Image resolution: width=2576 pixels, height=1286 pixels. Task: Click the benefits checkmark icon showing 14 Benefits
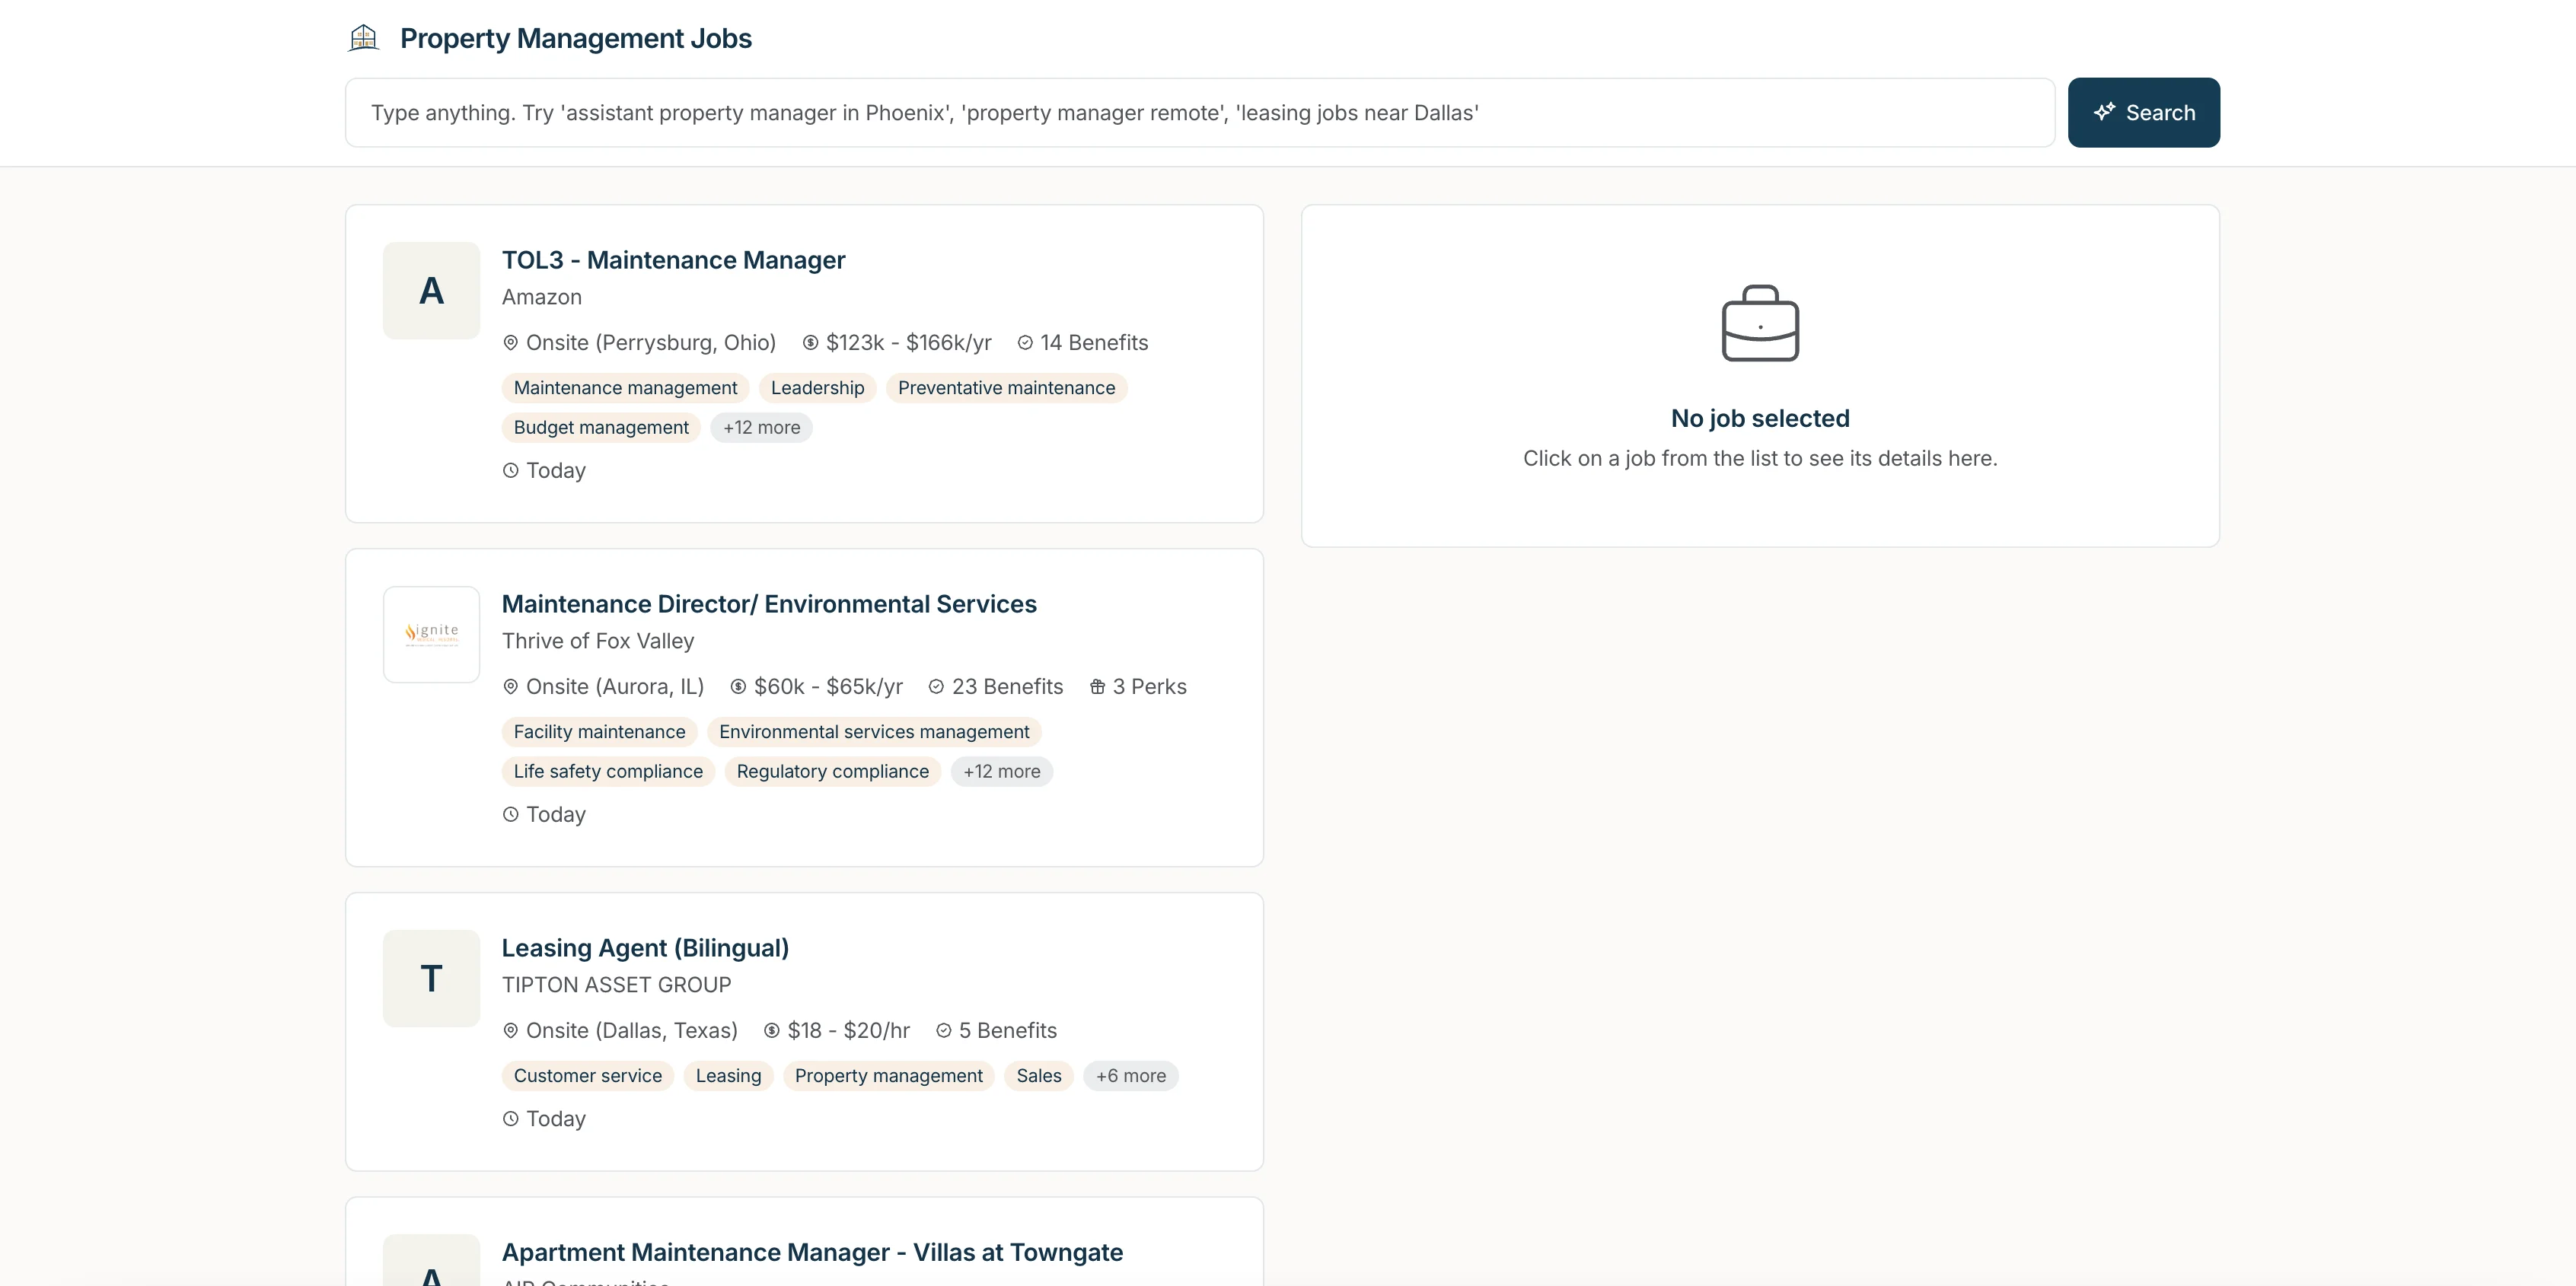click(1024, 342)
